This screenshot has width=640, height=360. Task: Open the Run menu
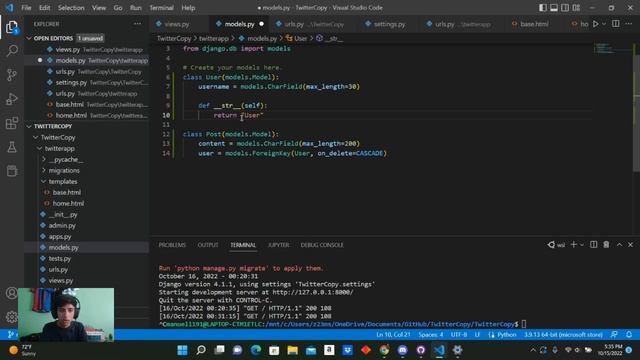click(136, 8)
